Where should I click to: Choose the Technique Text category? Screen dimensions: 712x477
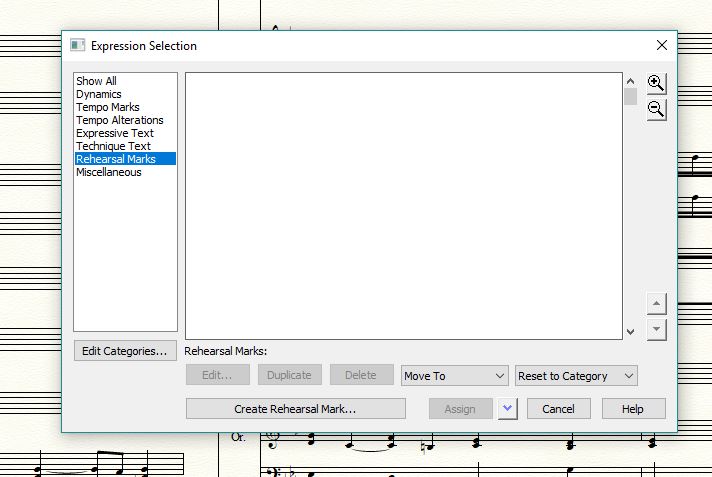(113, 146)
